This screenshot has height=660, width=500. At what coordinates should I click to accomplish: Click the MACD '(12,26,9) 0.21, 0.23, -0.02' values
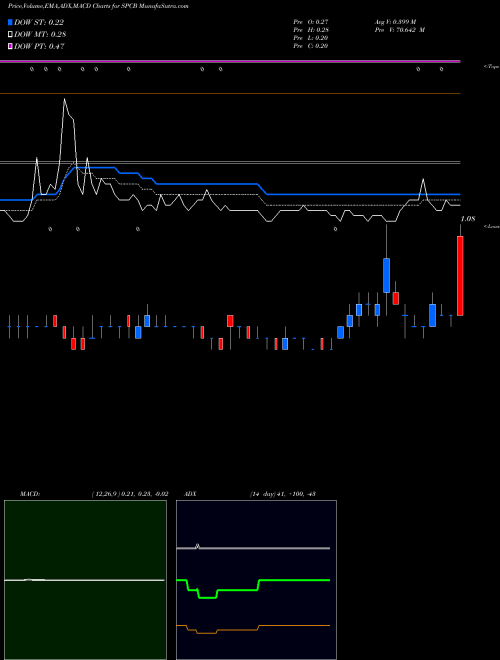tap(130, 494)
